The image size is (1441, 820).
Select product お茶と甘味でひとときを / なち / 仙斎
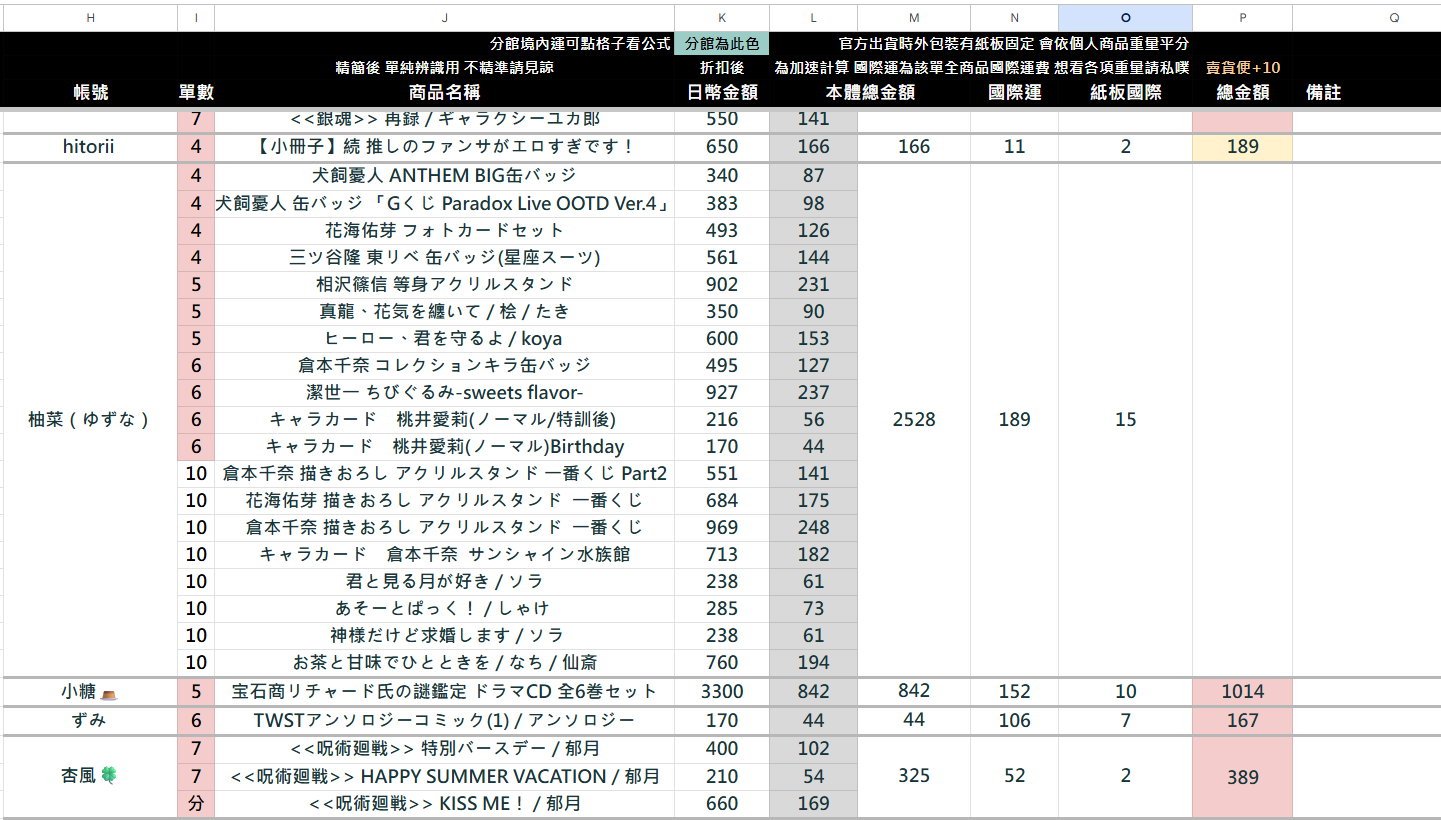tap(444, 662)
